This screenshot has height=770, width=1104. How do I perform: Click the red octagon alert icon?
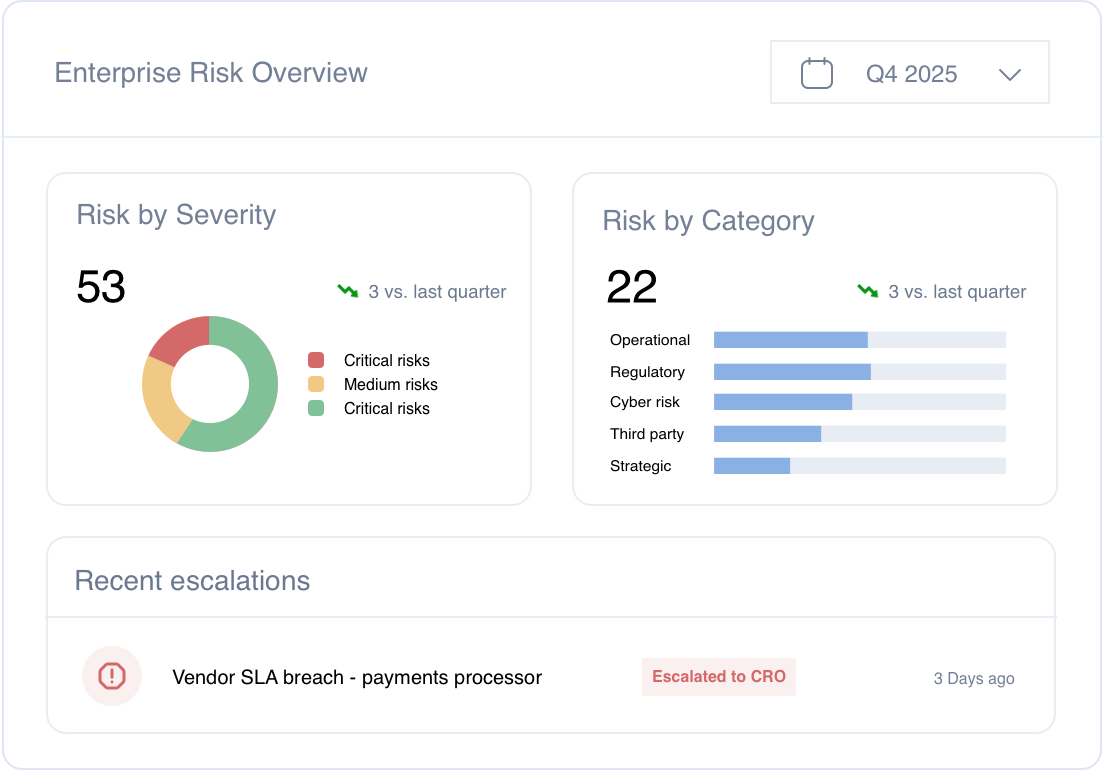click(x=112, y=677)
